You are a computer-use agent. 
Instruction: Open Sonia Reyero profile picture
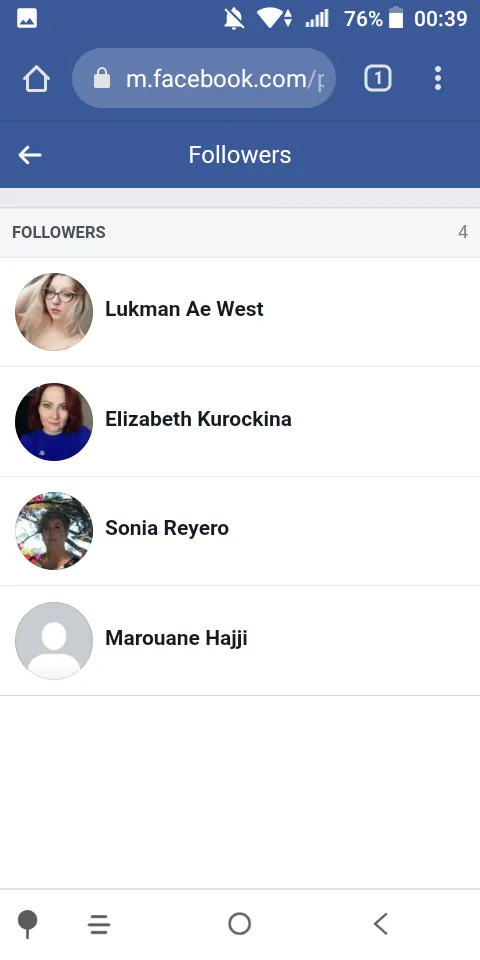click(x=54, y=531)
